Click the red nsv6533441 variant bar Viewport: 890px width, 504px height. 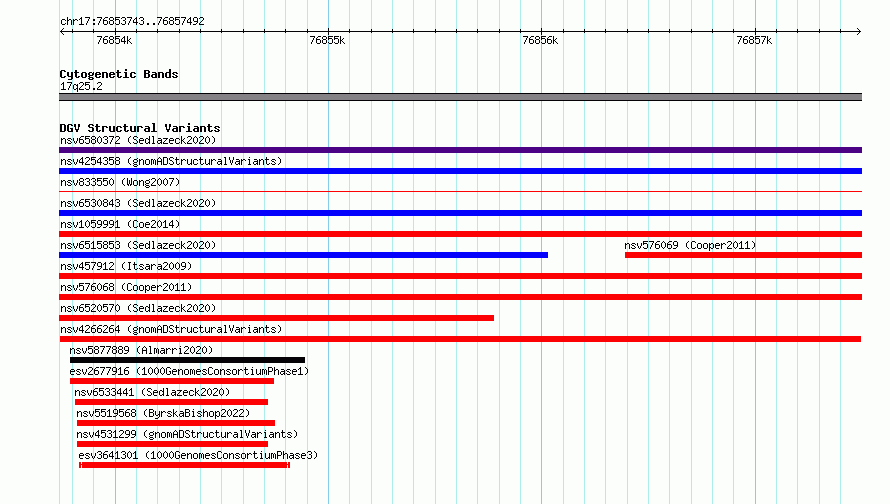[x=171, y=402]
